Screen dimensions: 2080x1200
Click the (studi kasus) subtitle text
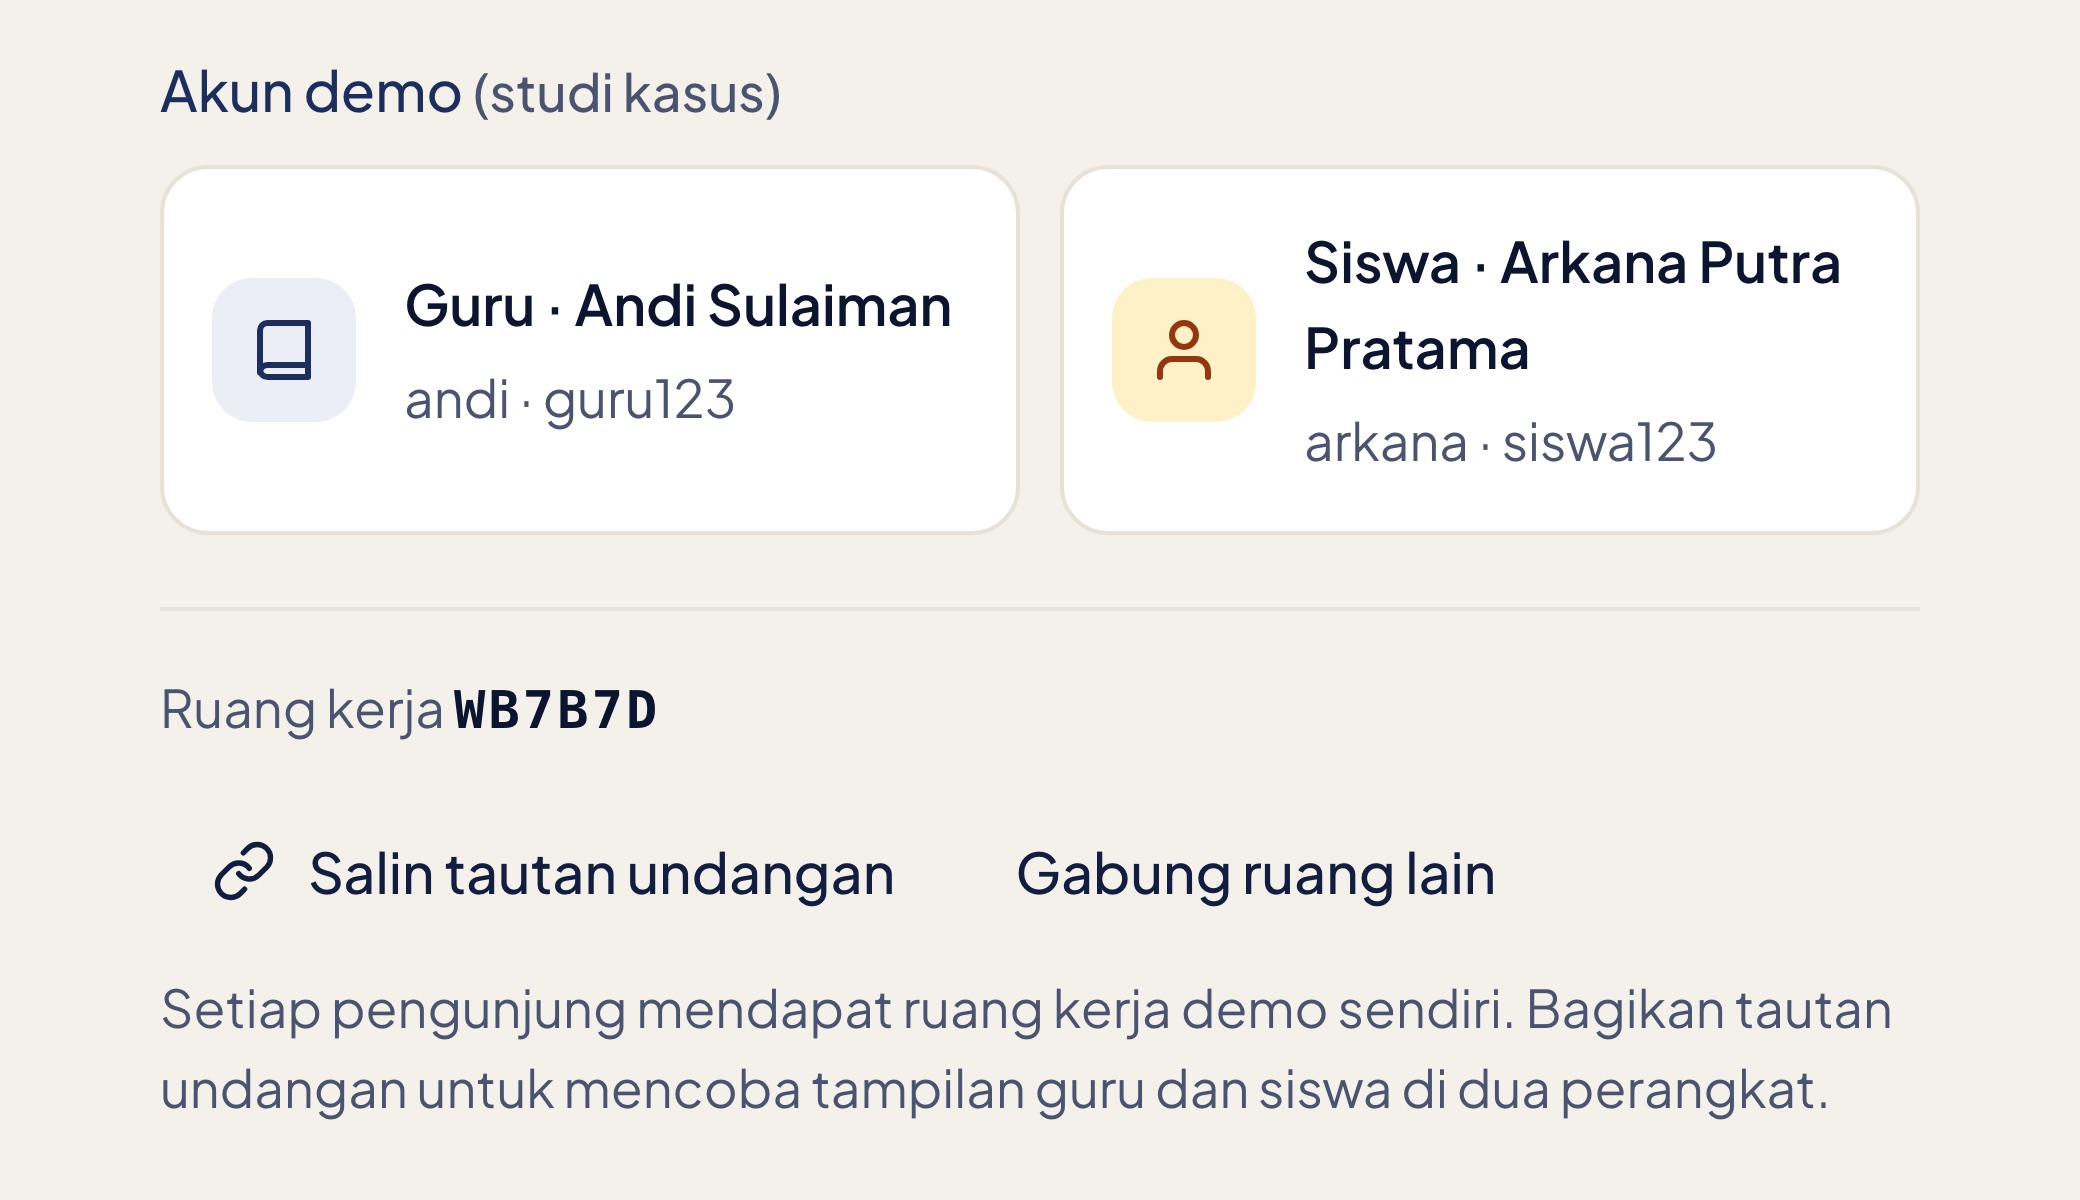pyautogui.click(x=627, y=94)
